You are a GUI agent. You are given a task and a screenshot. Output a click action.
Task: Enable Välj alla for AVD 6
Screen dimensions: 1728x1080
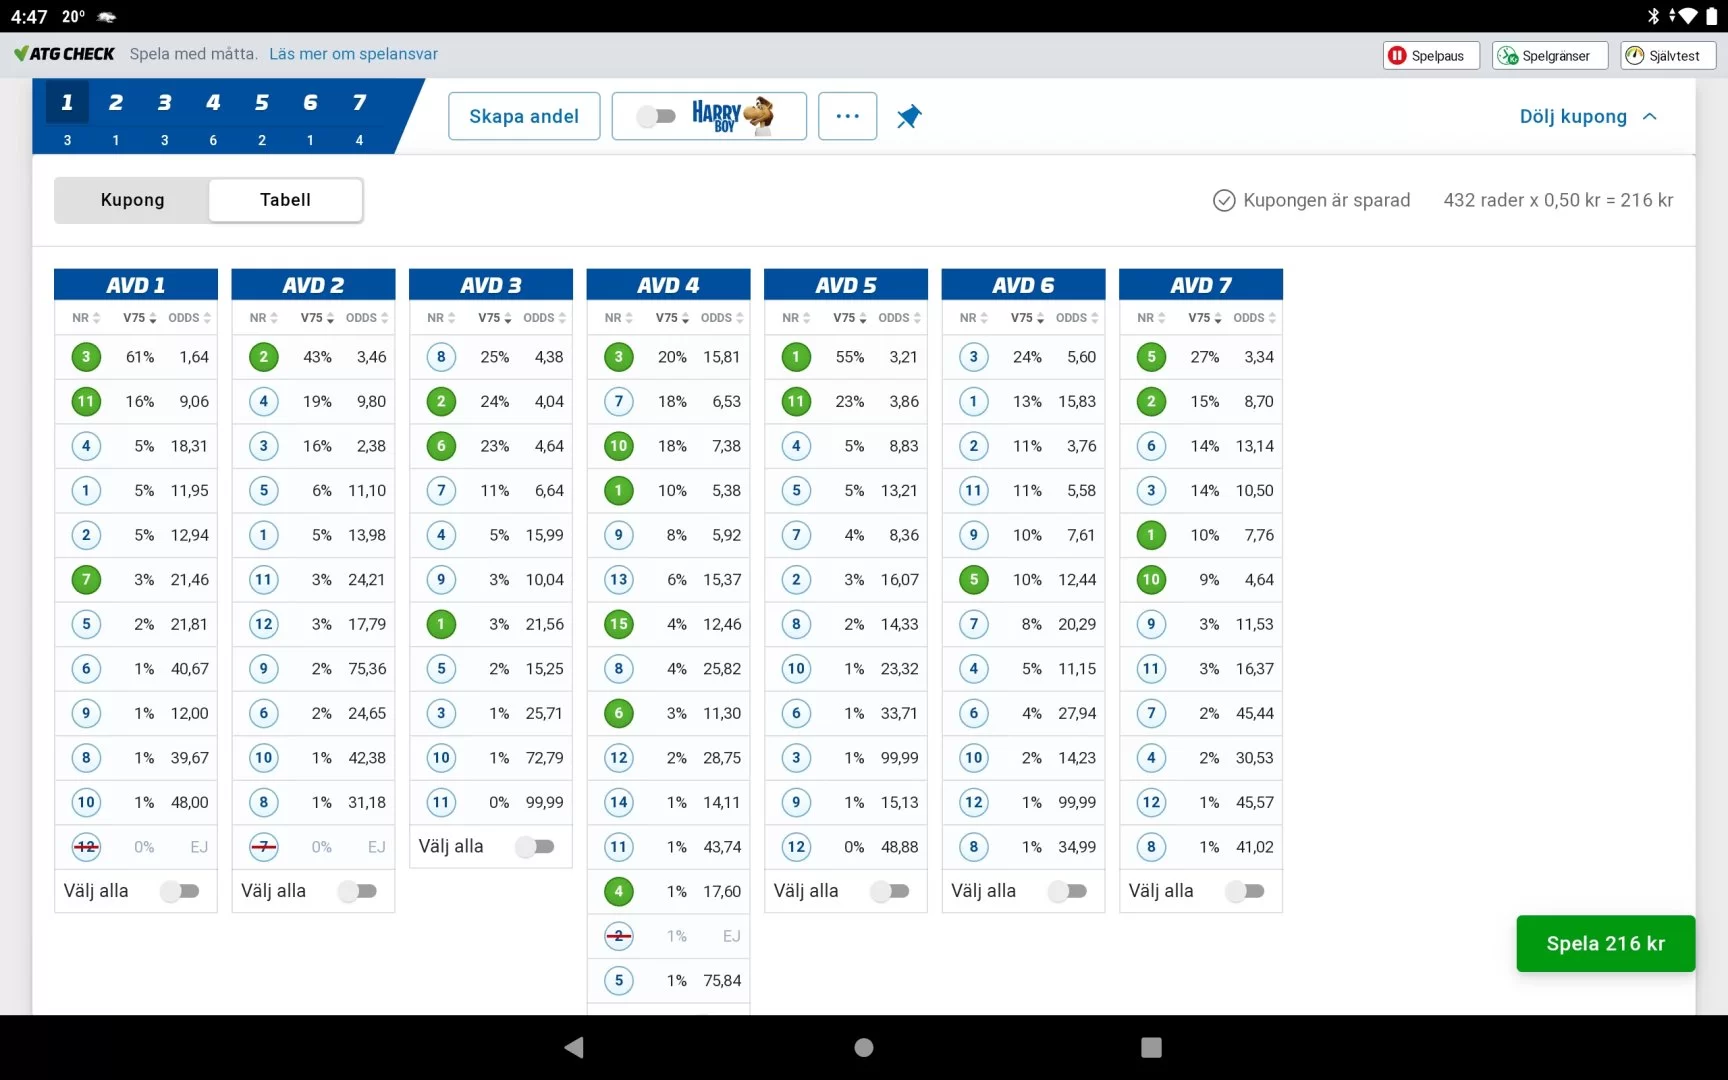[1067, 891]
